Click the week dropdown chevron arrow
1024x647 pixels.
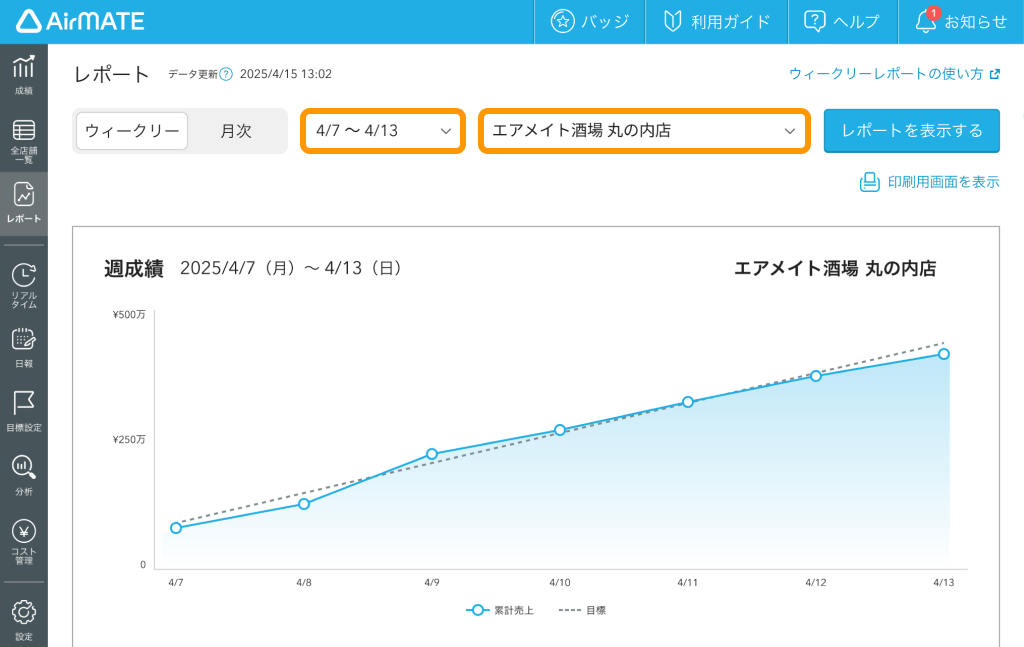pyautogui.click(x=446, y=131)
